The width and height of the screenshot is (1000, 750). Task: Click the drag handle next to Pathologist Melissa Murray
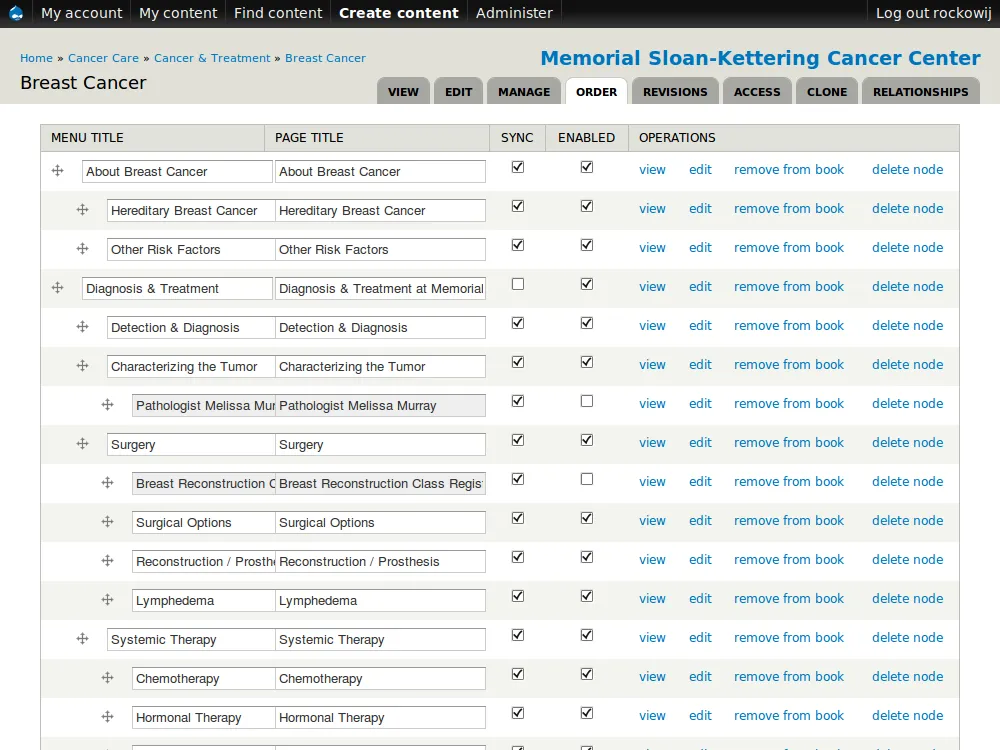pos(107,404)
